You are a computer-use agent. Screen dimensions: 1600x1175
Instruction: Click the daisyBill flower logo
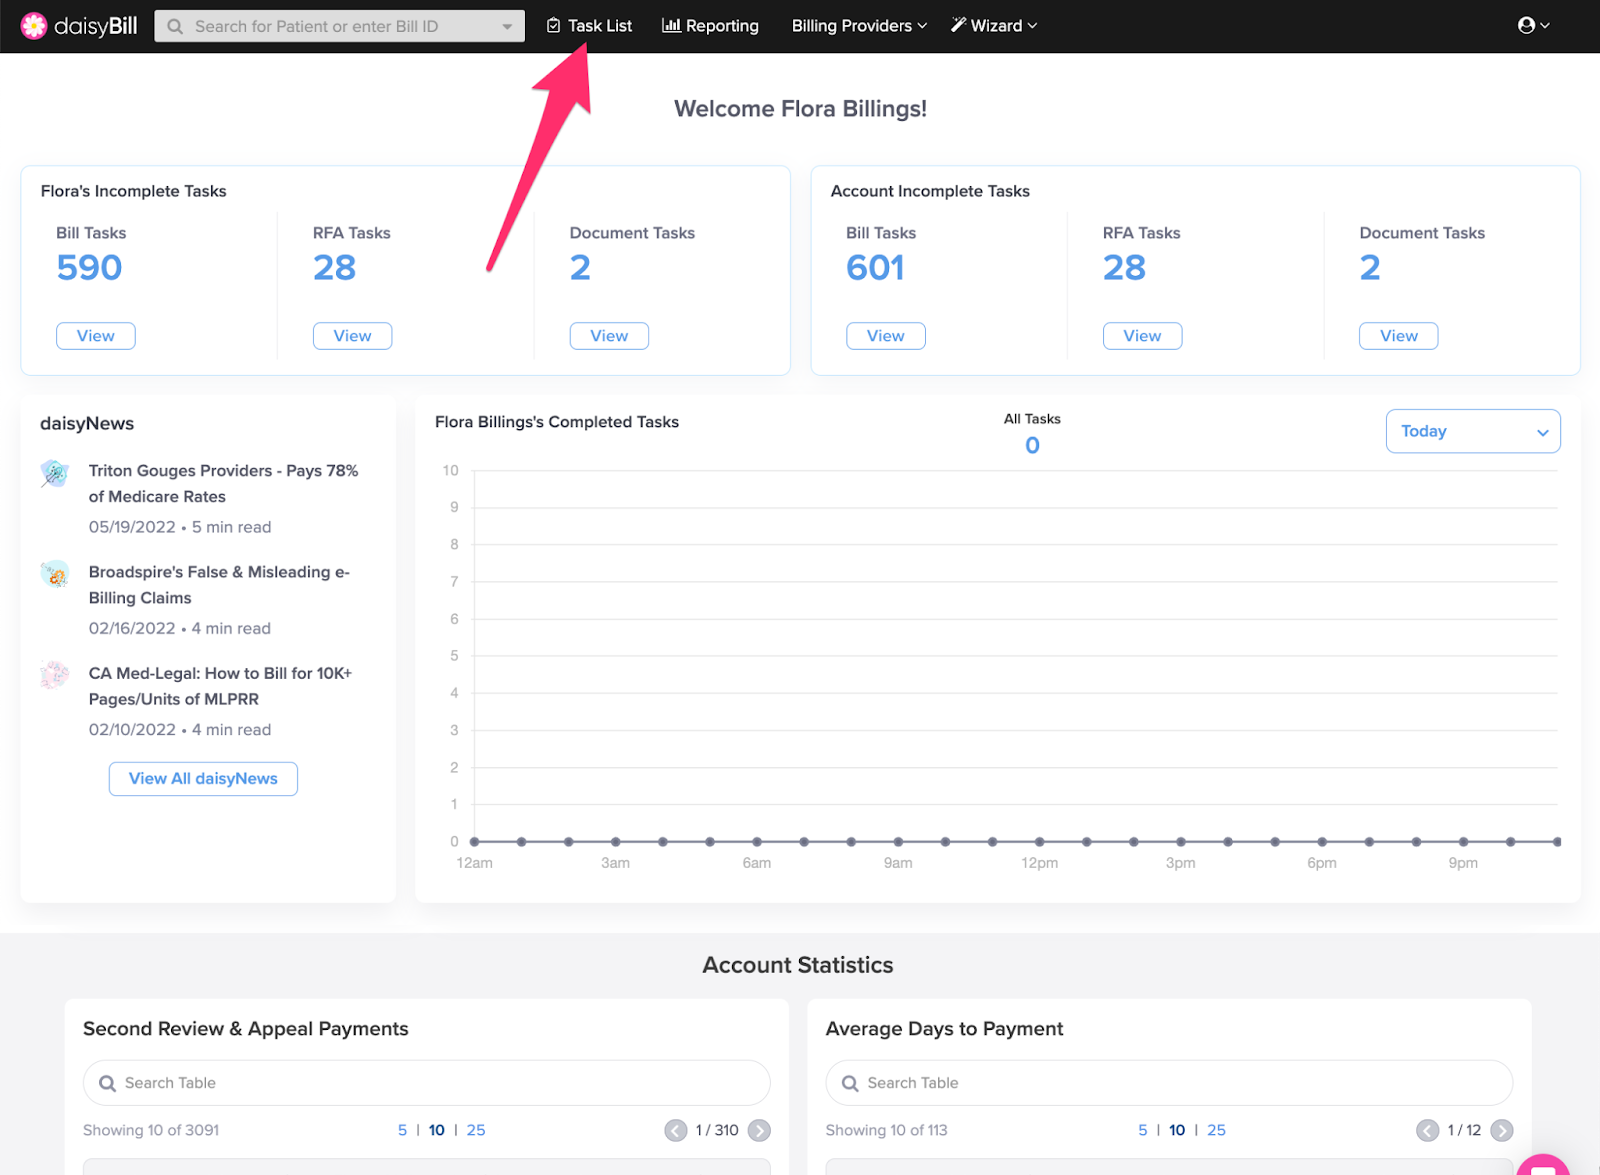[34, 25]
